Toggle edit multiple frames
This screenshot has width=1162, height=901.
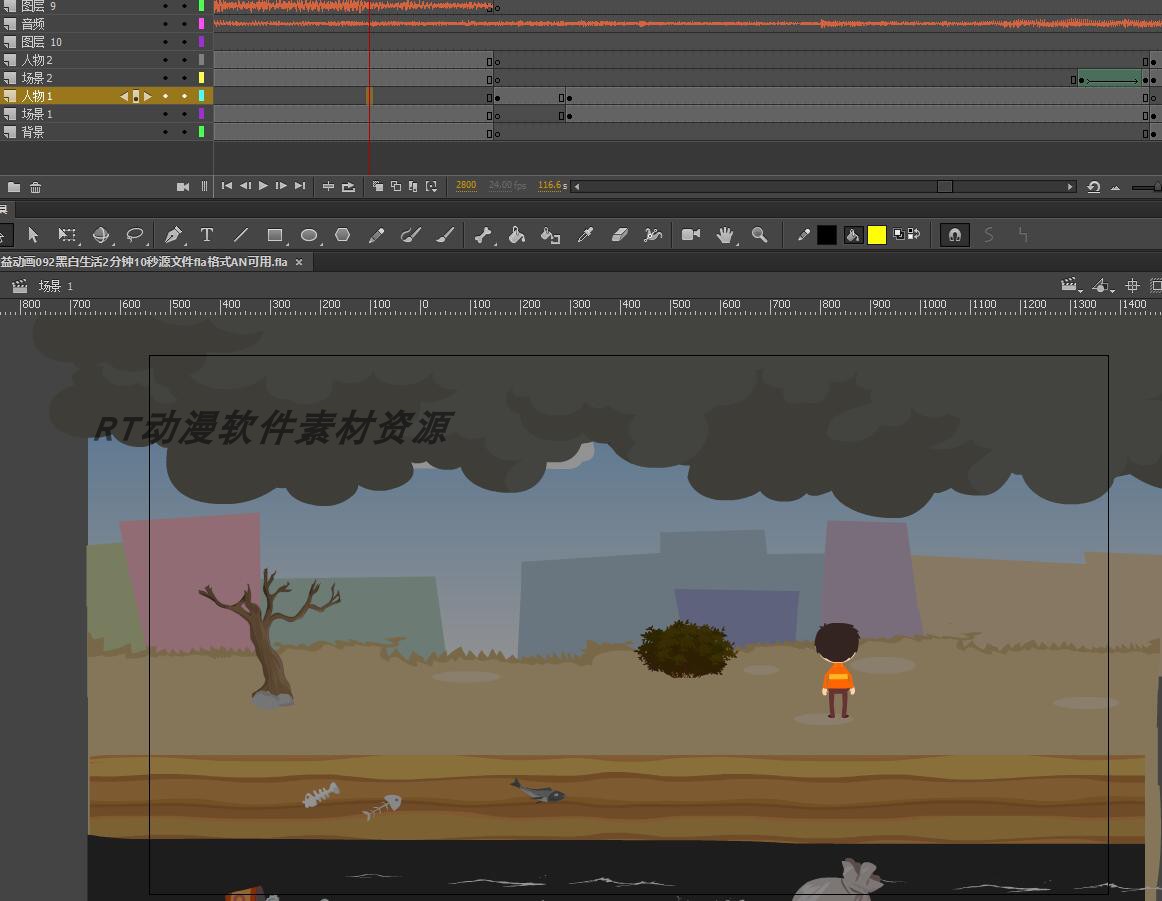[413, 187]
